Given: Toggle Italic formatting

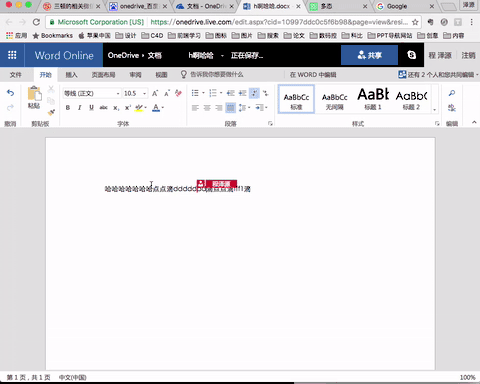Looking at the screenshot, I should tap(79, 108).
